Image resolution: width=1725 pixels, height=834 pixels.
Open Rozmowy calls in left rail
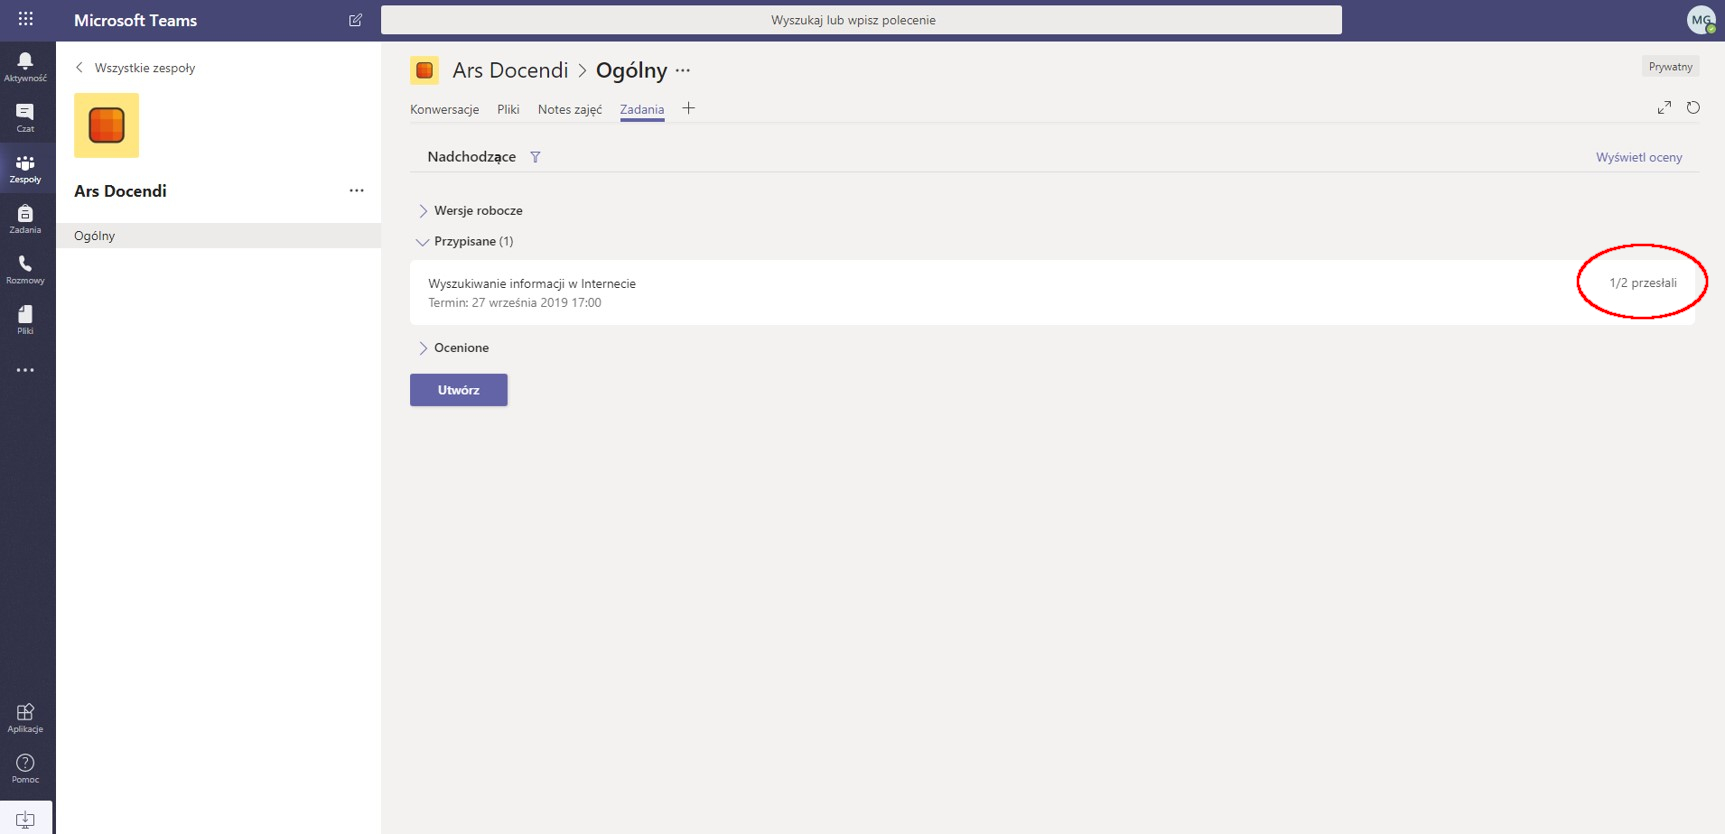point(25,270)
